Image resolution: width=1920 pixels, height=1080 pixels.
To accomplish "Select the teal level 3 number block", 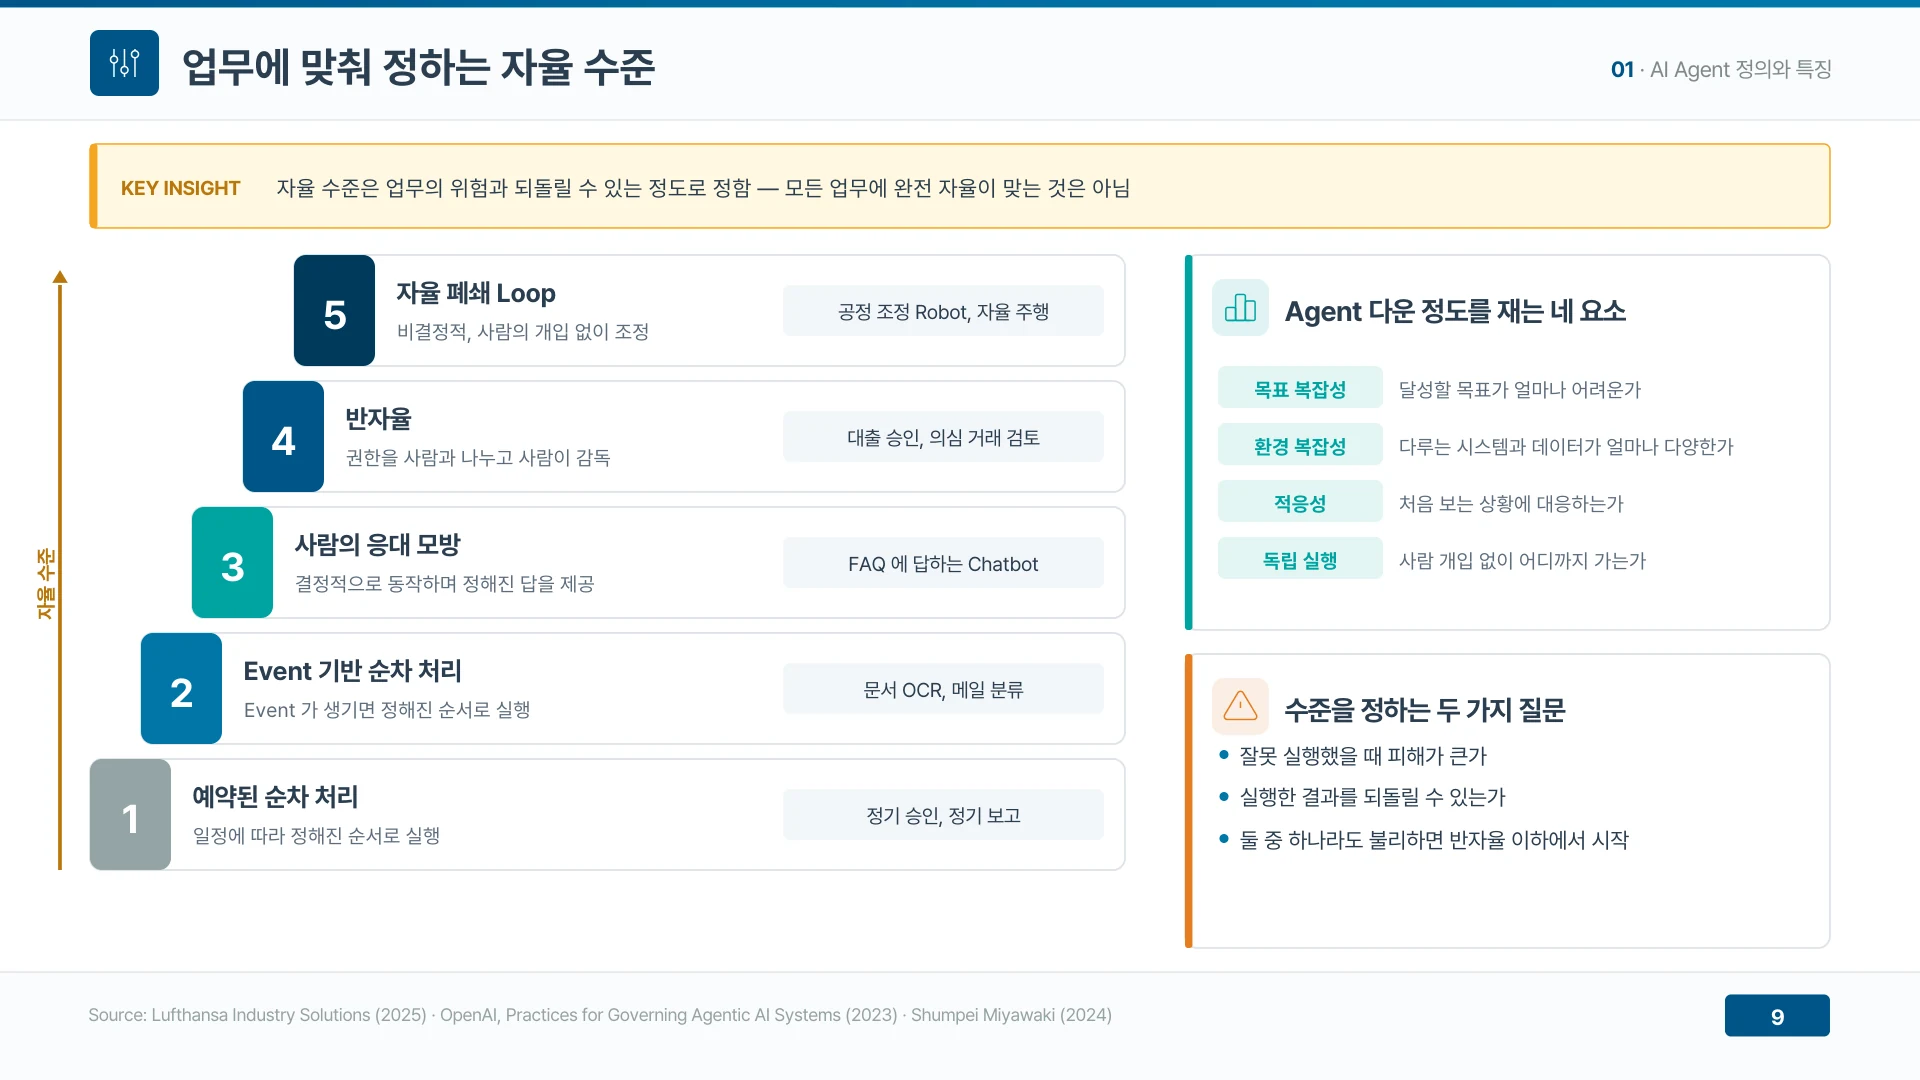I will tap(232, 563).
